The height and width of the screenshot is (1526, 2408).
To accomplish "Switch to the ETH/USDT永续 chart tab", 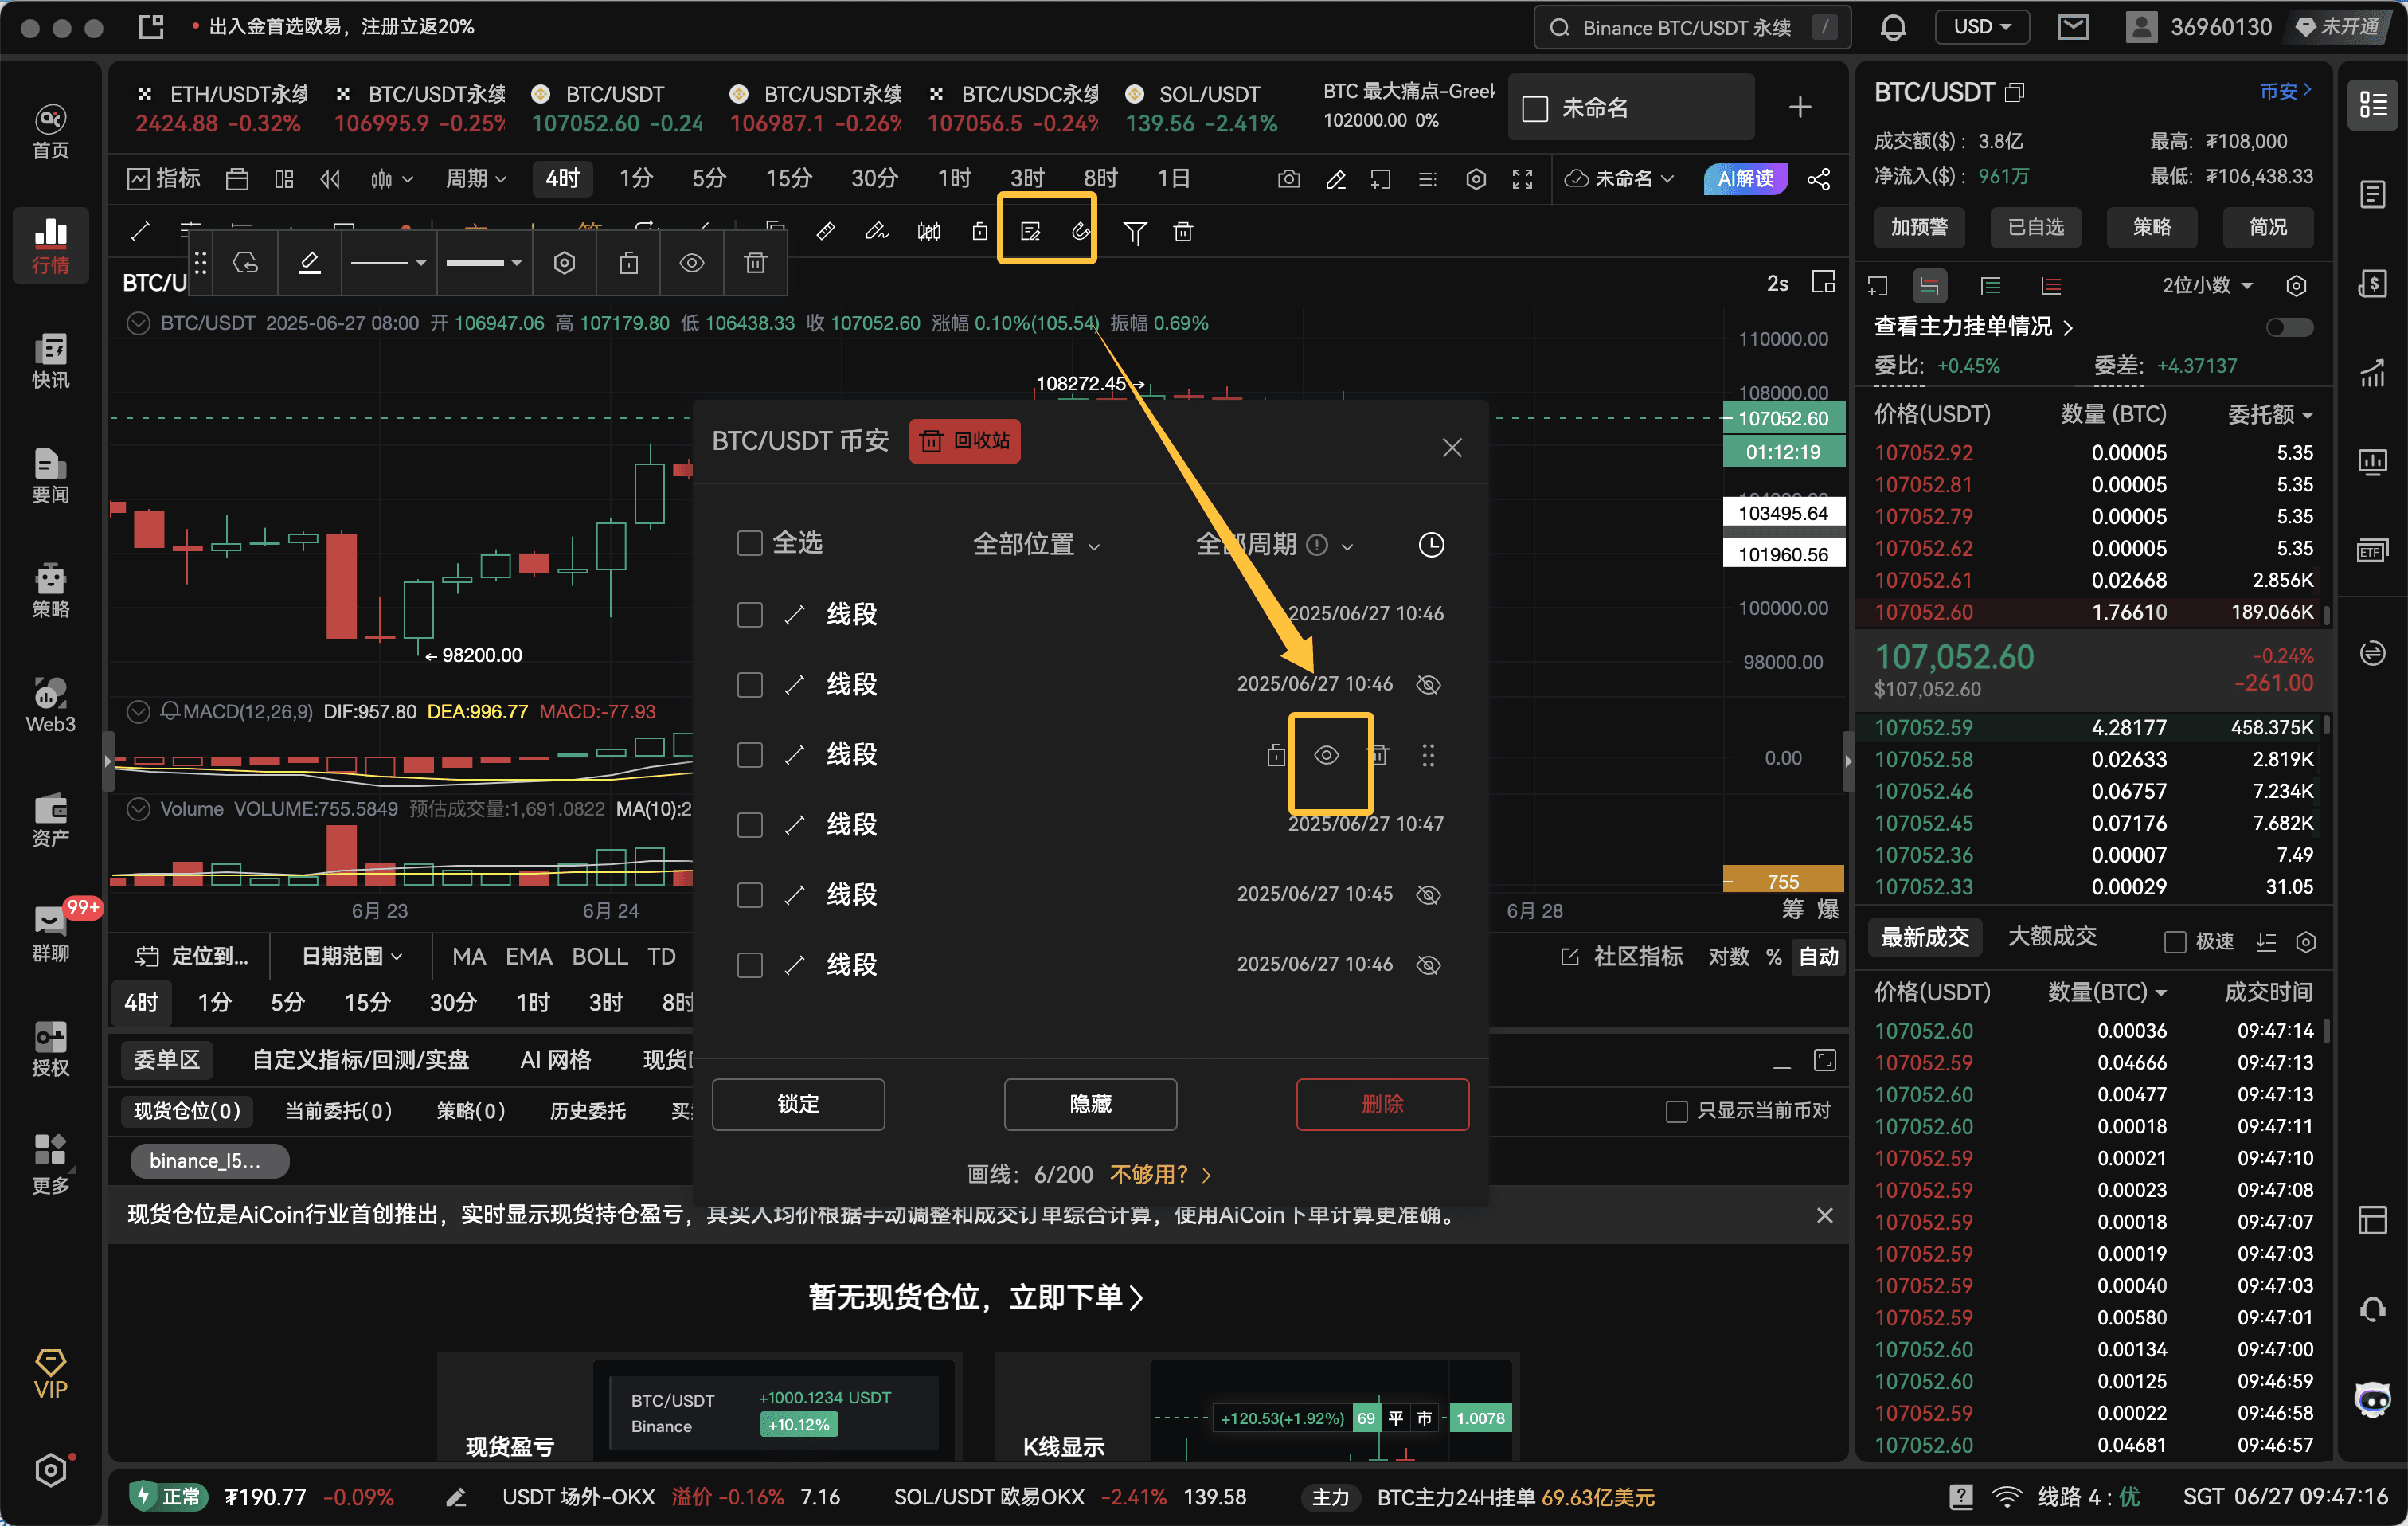I will pos(220,108).
